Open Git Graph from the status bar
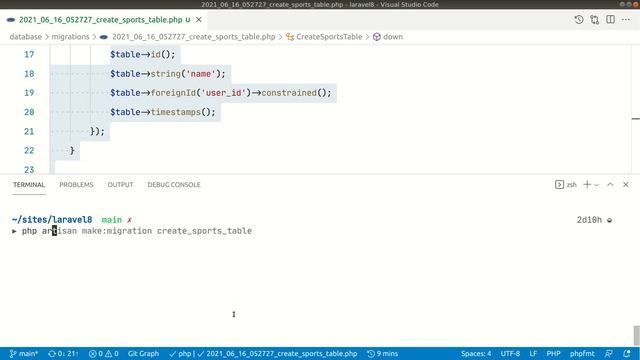Screen dimensions: 640x360 click(x=143, y=353)
